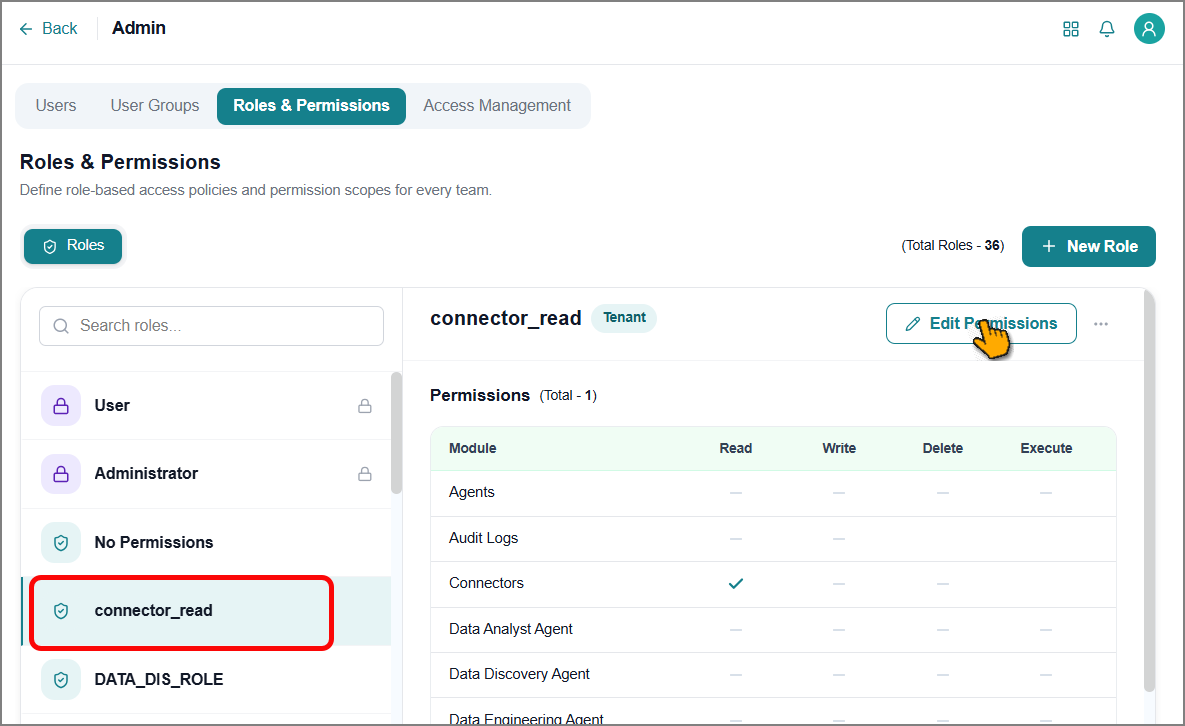
Task: Click the Write column header
Action: coord(839,448)
